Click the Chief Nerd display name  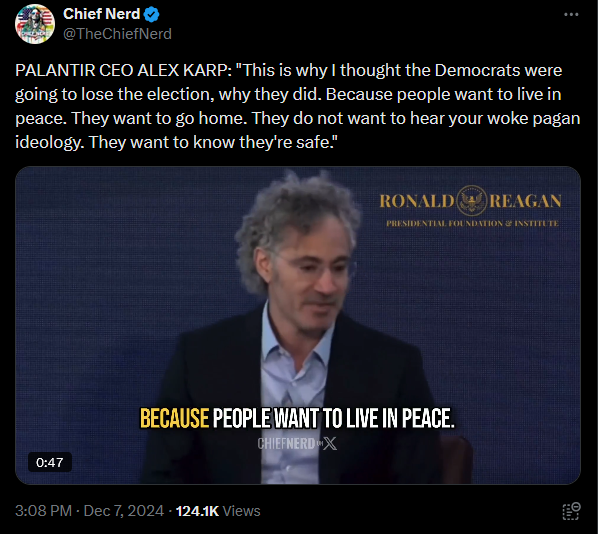[x=101, y=14]
